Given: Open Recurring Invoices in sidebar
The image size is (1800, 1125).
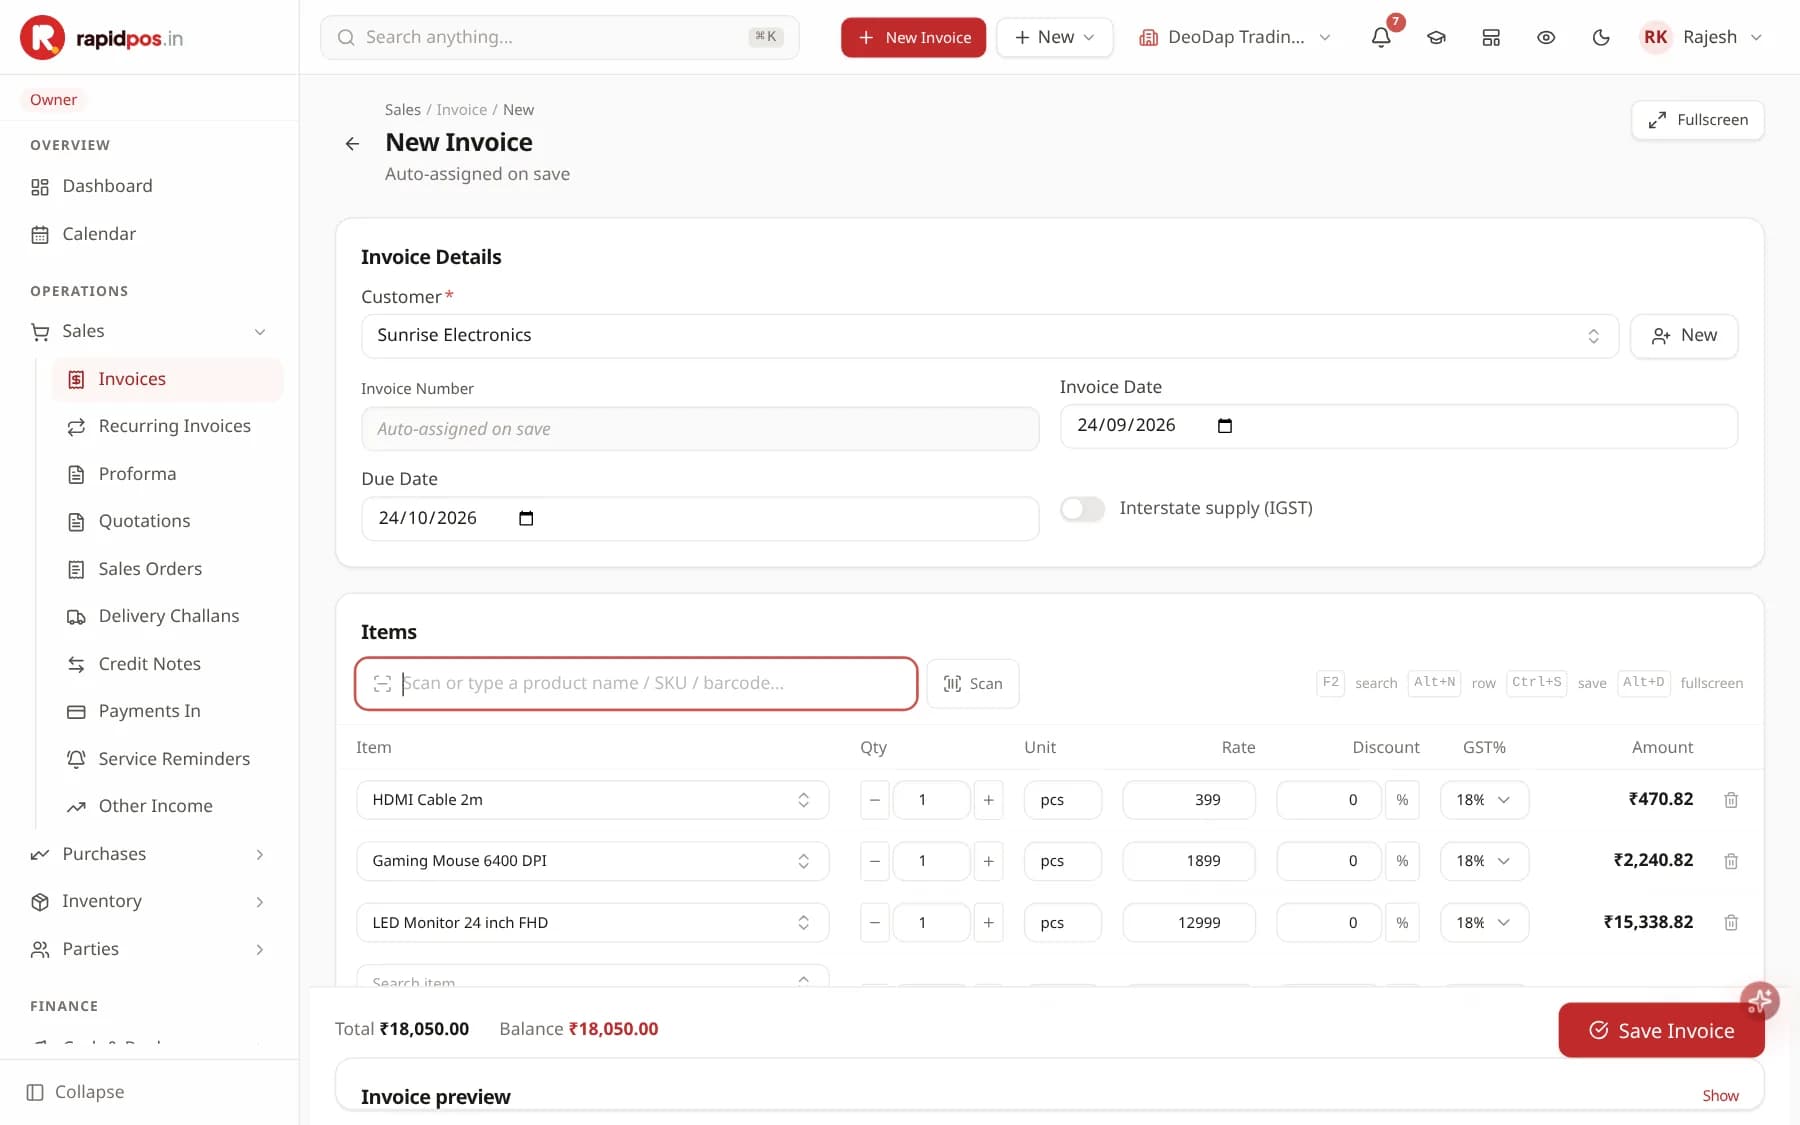Looking at the screenshot, I should [168, 426].
